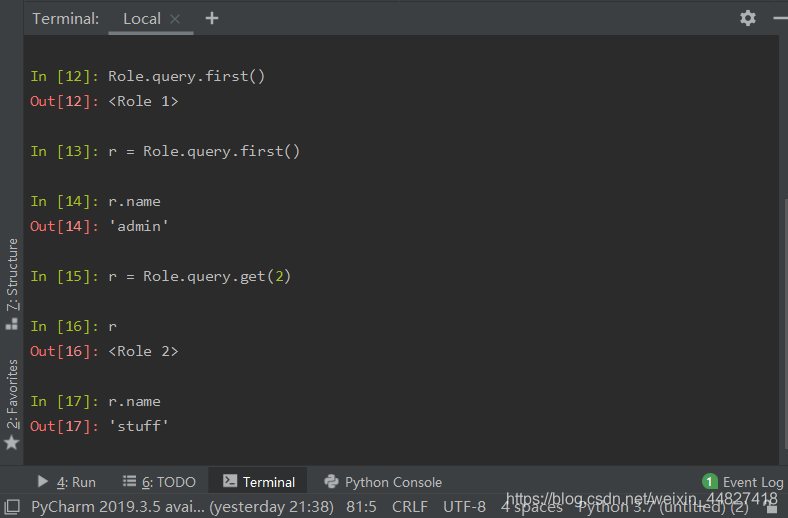This screenshot has height=518, width=788.
Task: Click the <Role 2> output
Action: pyautogui.click(x=143, y=351)
